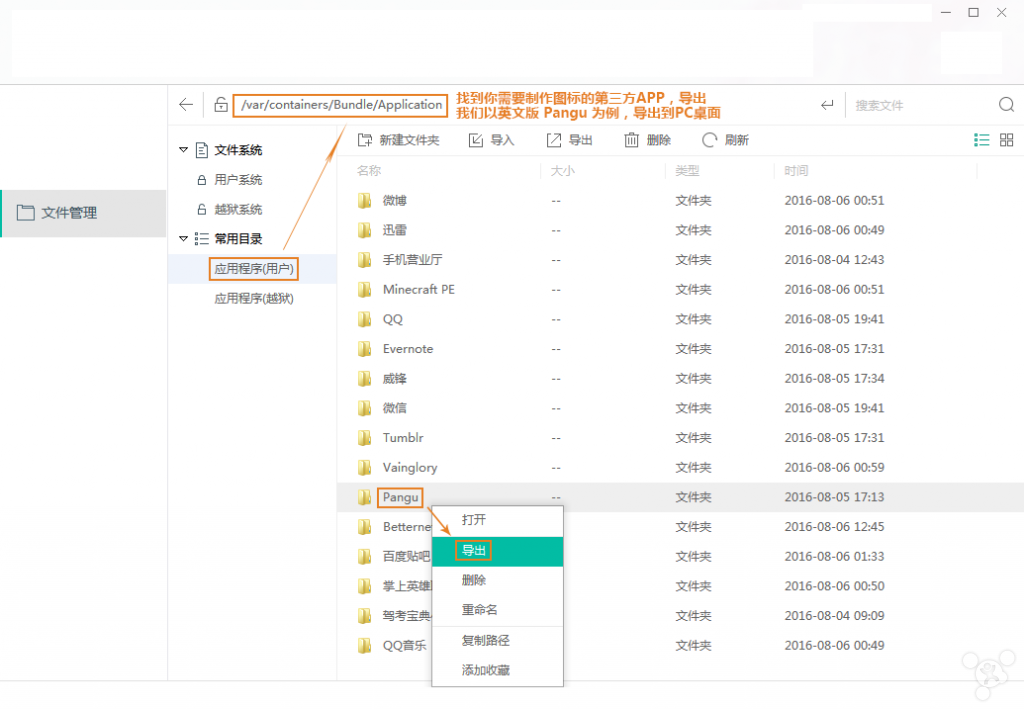This screenshot has height=710, width=1024.
Task: Click the 导出 export toolbar button
Action: coord(569,140)
